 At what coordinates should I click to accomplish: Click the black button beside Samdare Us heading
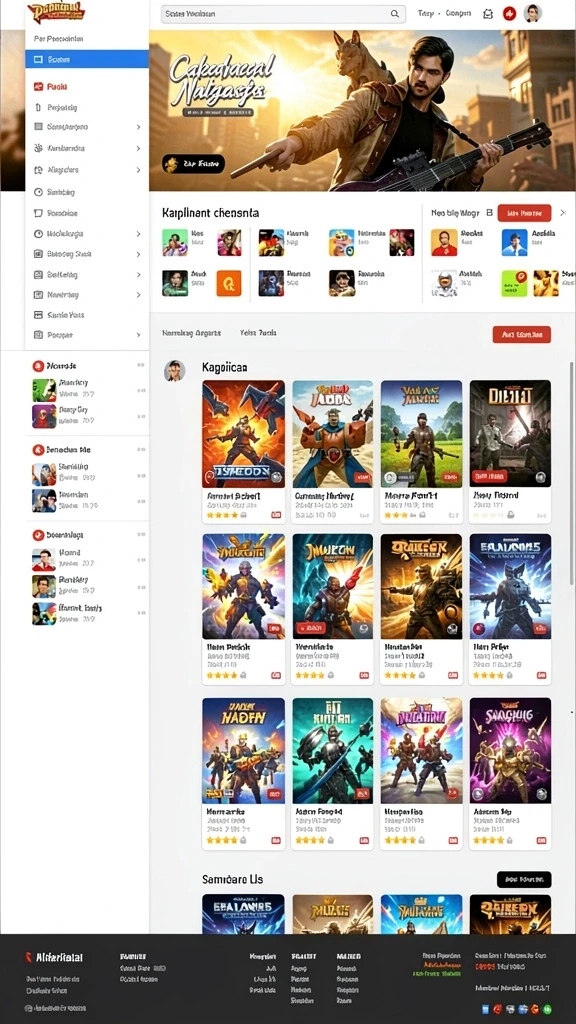coord(524,879)
